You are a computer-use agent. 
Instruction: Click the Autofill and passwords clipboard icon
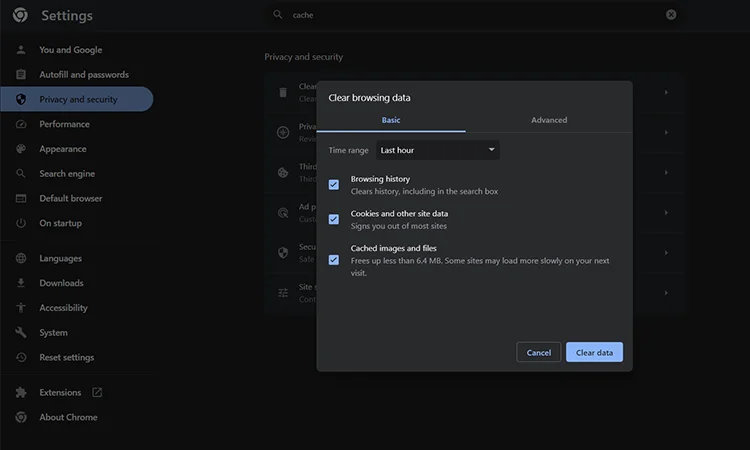click(x=21, y=75)
